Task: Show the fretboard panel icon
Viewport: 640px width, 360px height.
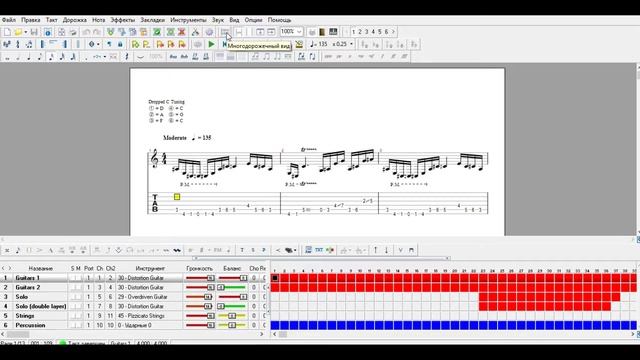Action: (322, 32)
